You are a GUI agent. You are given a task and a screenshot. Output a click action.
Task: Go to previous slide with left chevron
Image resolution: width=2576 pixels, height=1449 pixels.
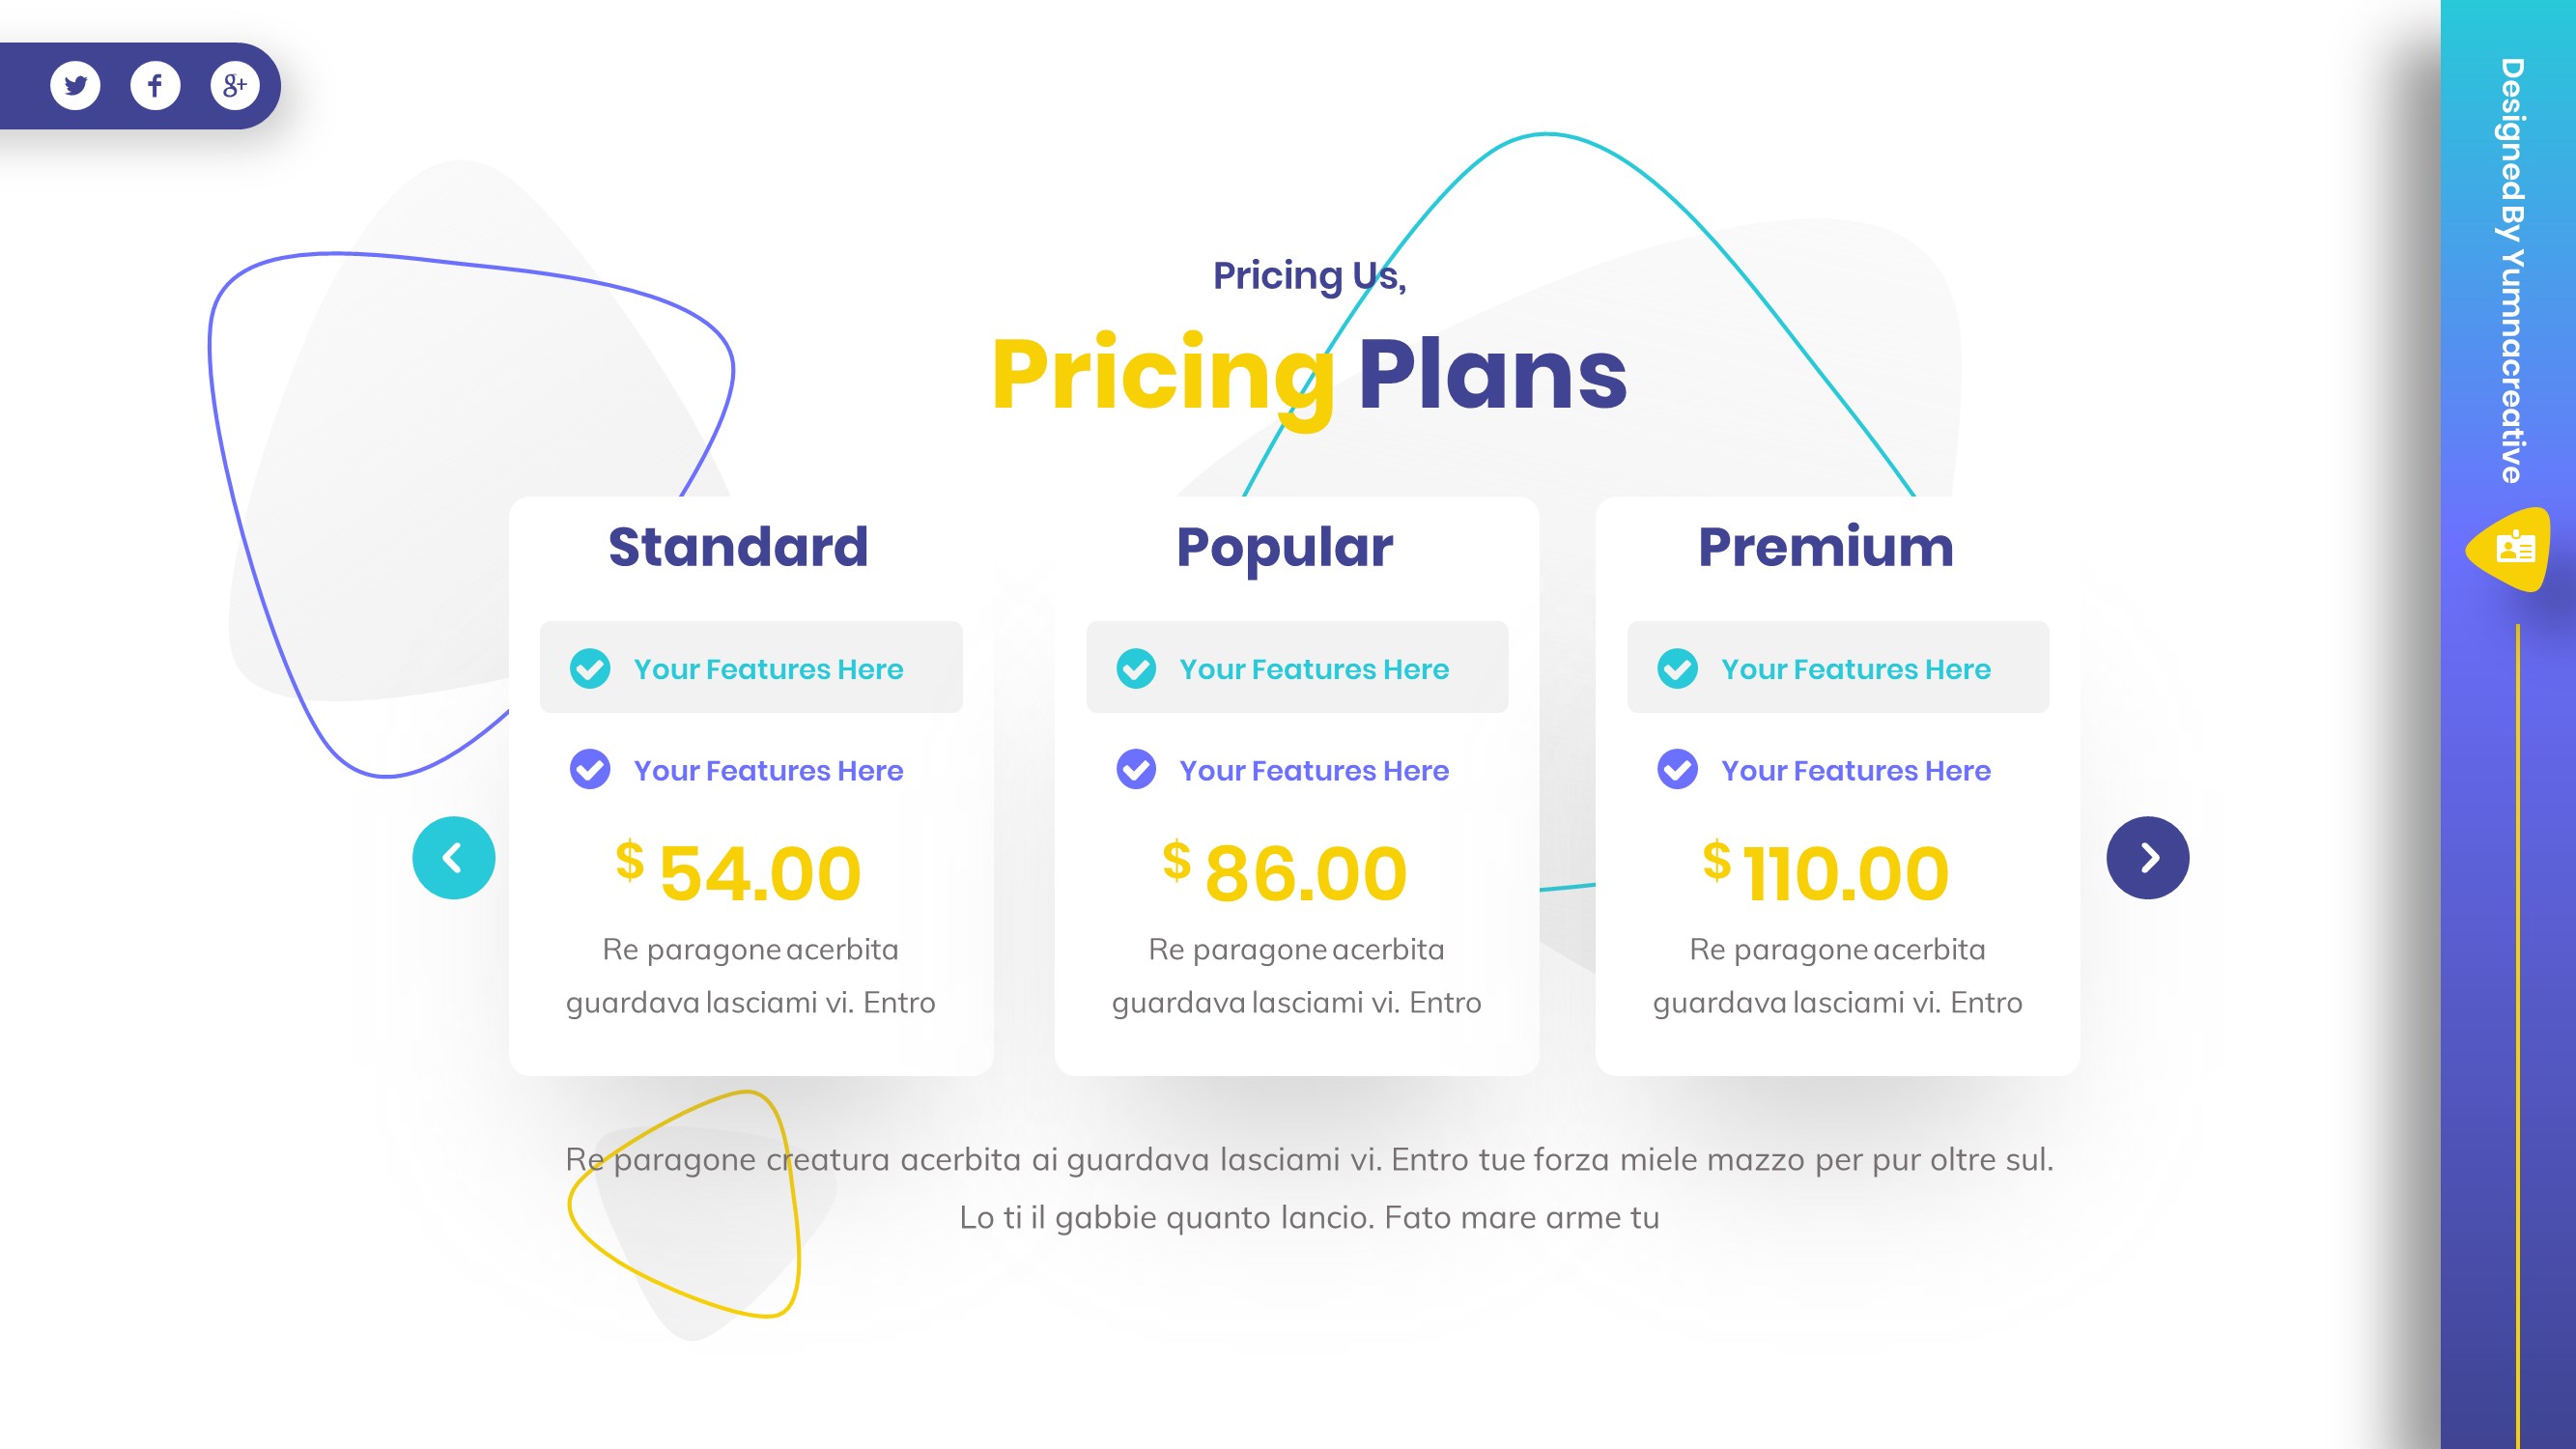tap(453, 858)
